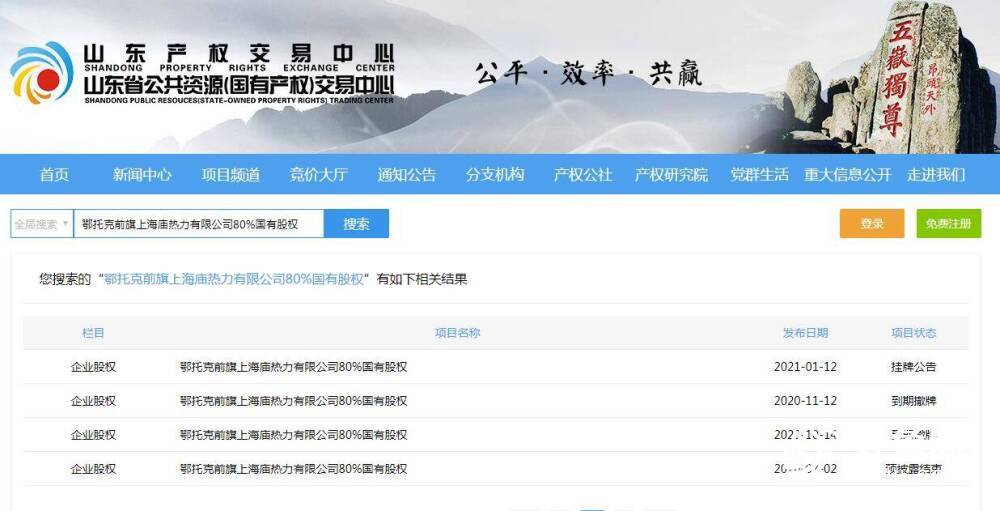The width and height of the screenshot is (1000, 511).
Task: Click the 2021-01-12 date cell
Action: click(x=805, y=367)
